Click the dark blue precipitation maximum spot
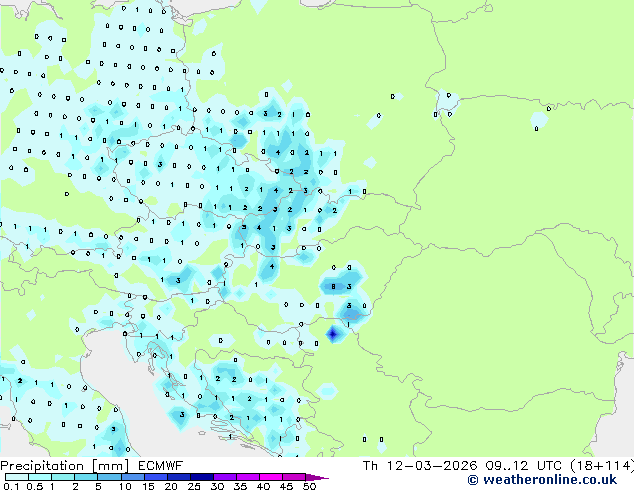Image resolution: width=634 pixels, height=490 pixels. click(x=333, y=334)
